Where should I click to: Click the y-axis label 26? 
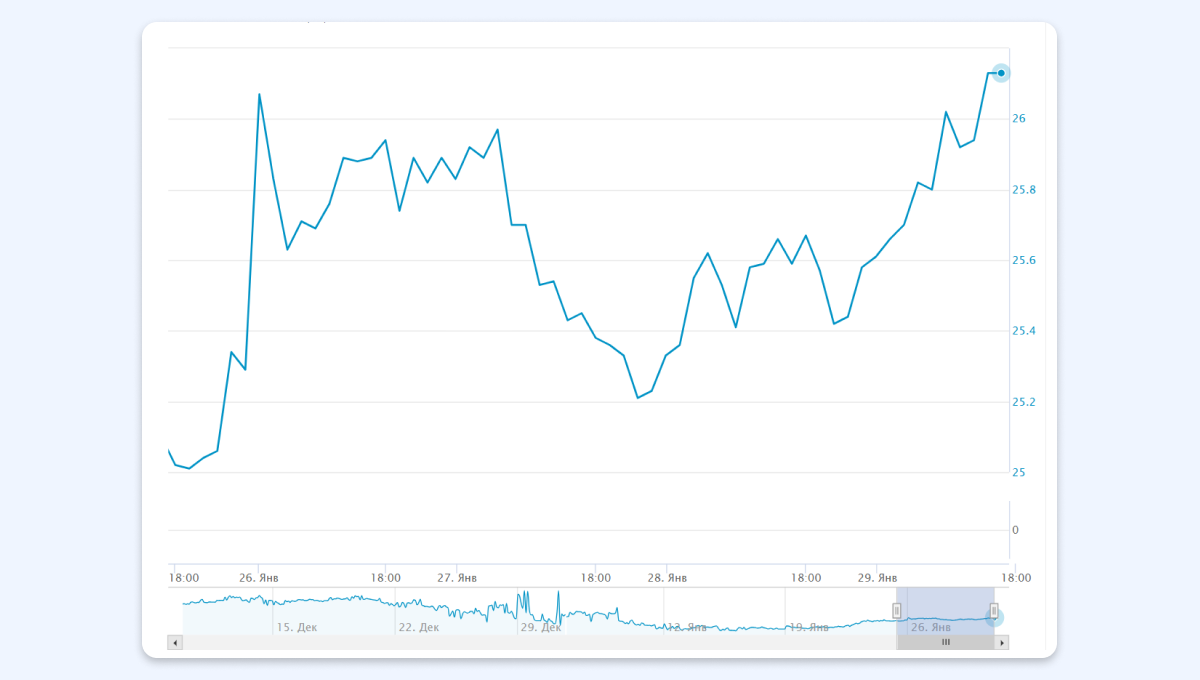pyautogui.click(x=1019, y=119)
